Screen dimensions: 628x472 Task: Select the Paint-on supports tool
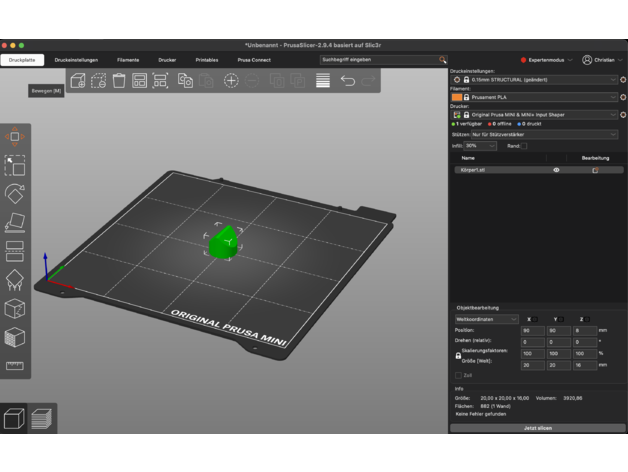(15, 280)
